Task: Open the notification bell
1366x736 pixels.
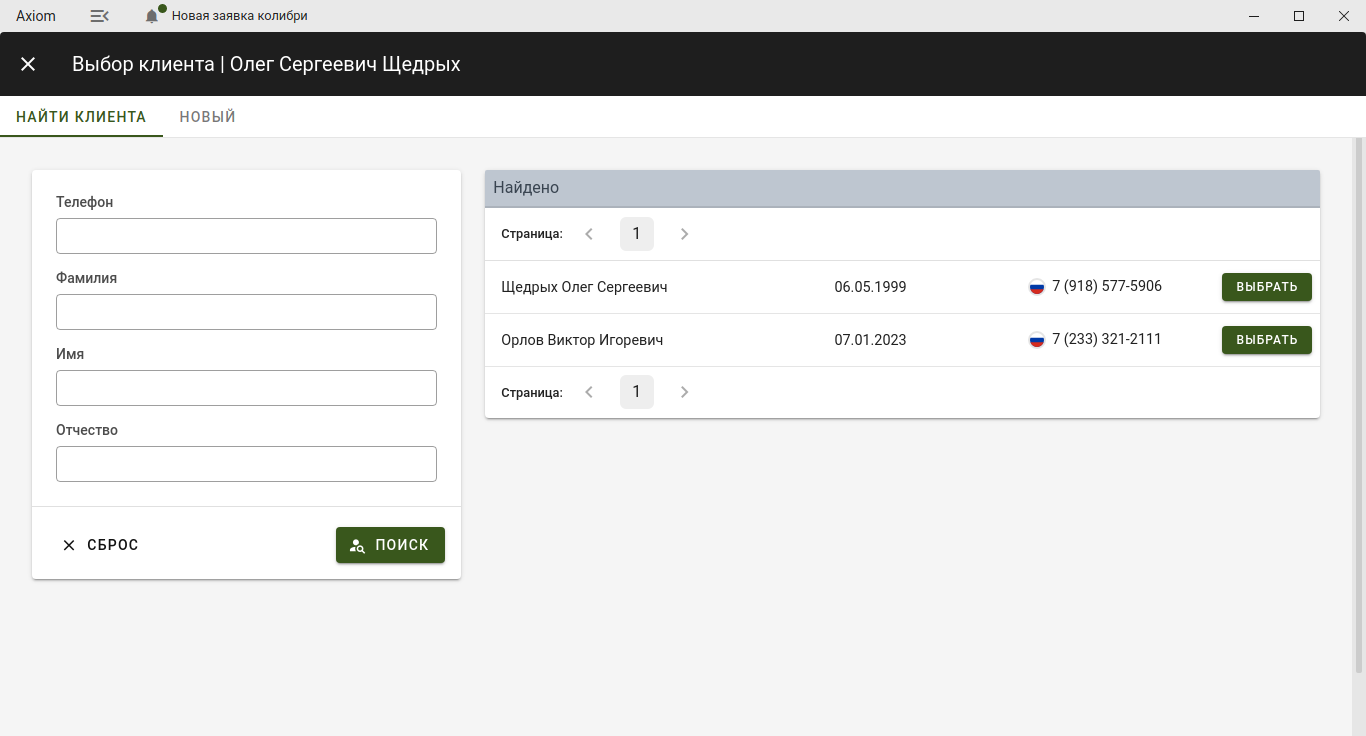Action: [x=152, y=16]
